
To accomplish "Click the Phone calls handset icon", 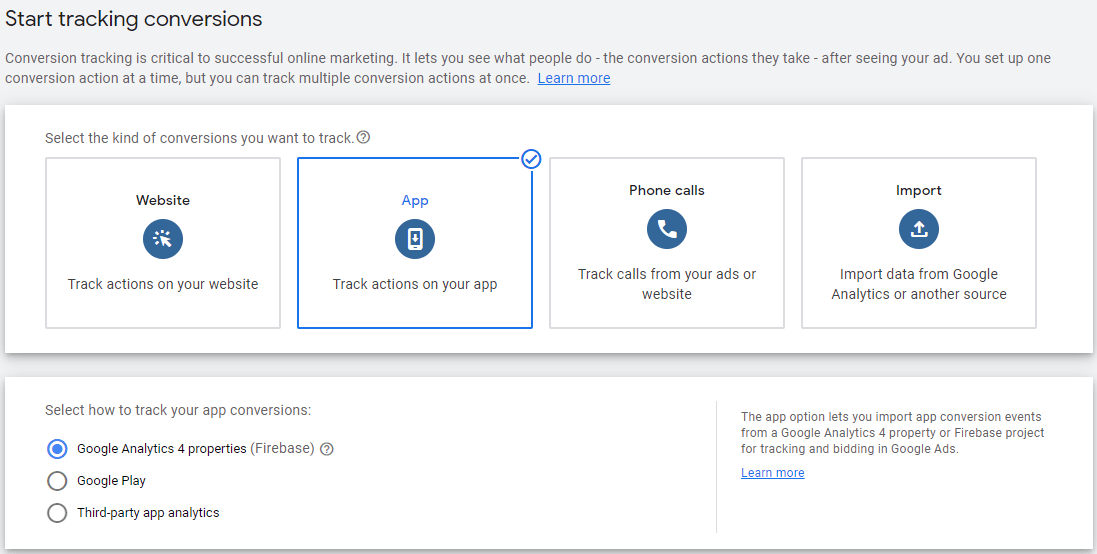I will click(667, 229).
